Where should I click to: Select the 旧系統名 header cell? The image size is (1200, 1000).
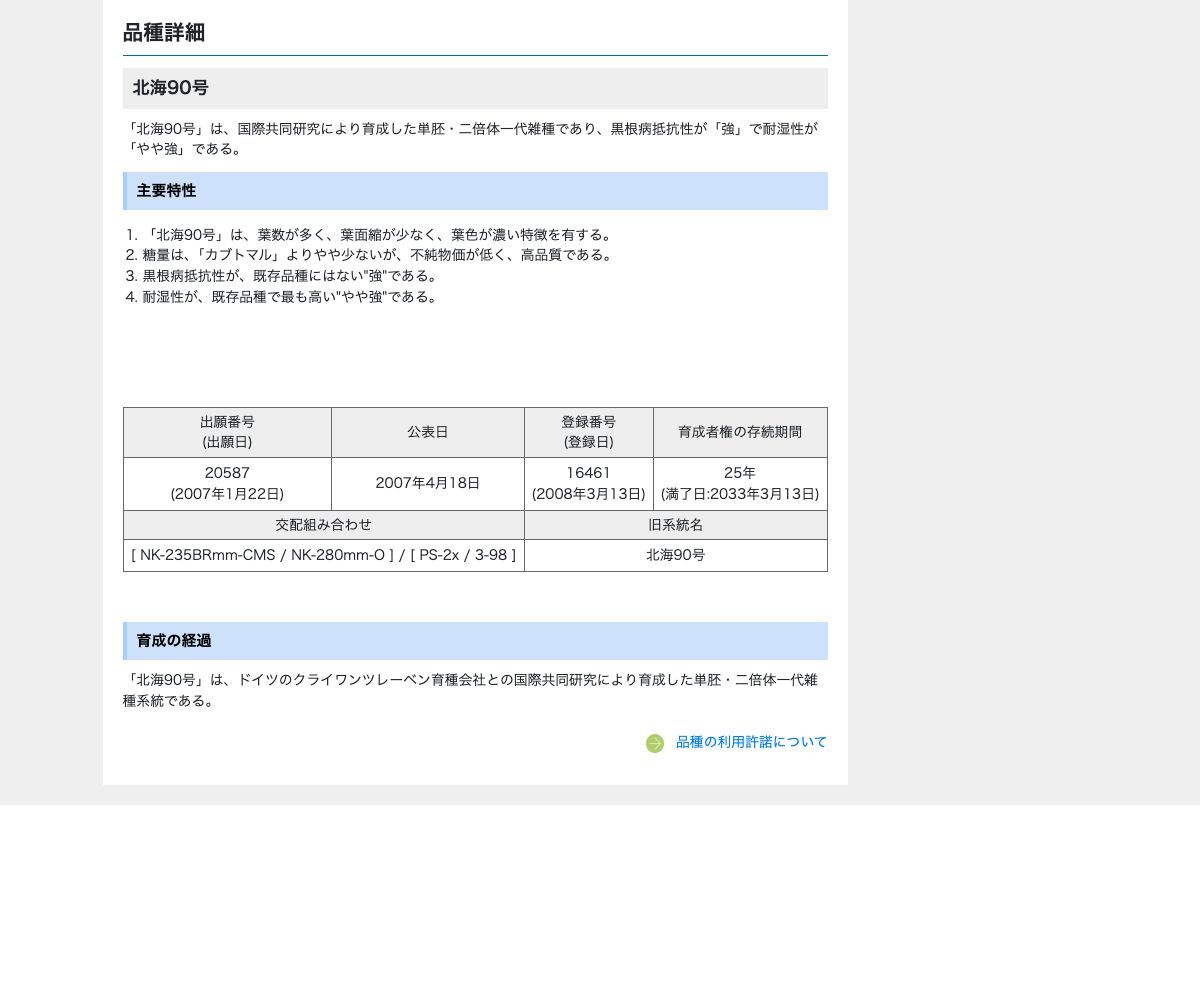click(675, 524)
